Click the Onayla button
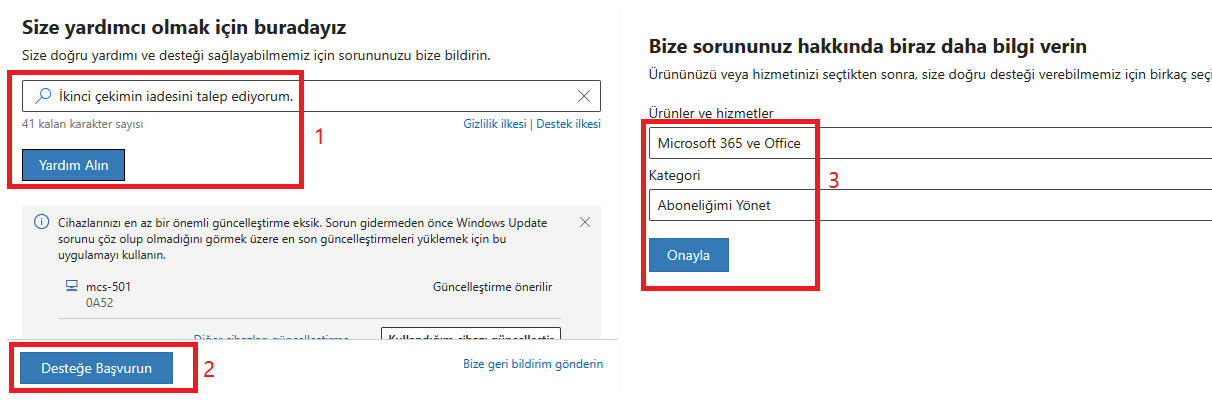 point(688,255)
